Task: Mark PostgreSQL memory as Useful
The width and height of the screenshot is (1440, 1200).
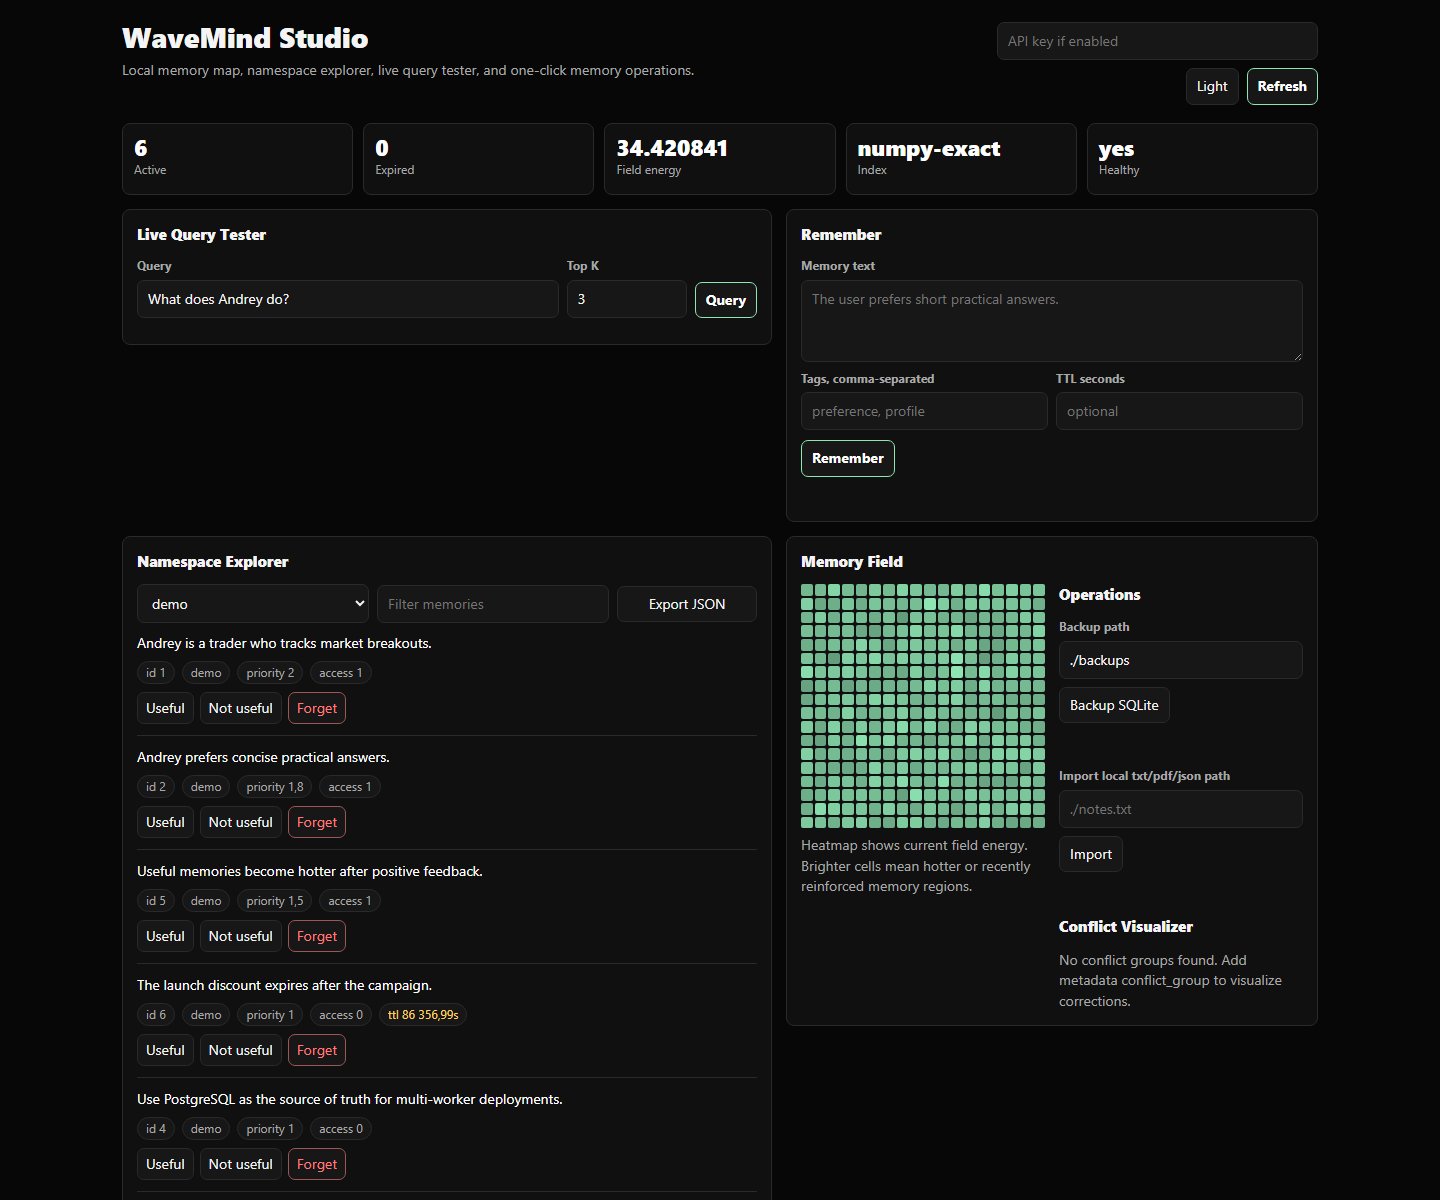Action: pos(165,1164)
